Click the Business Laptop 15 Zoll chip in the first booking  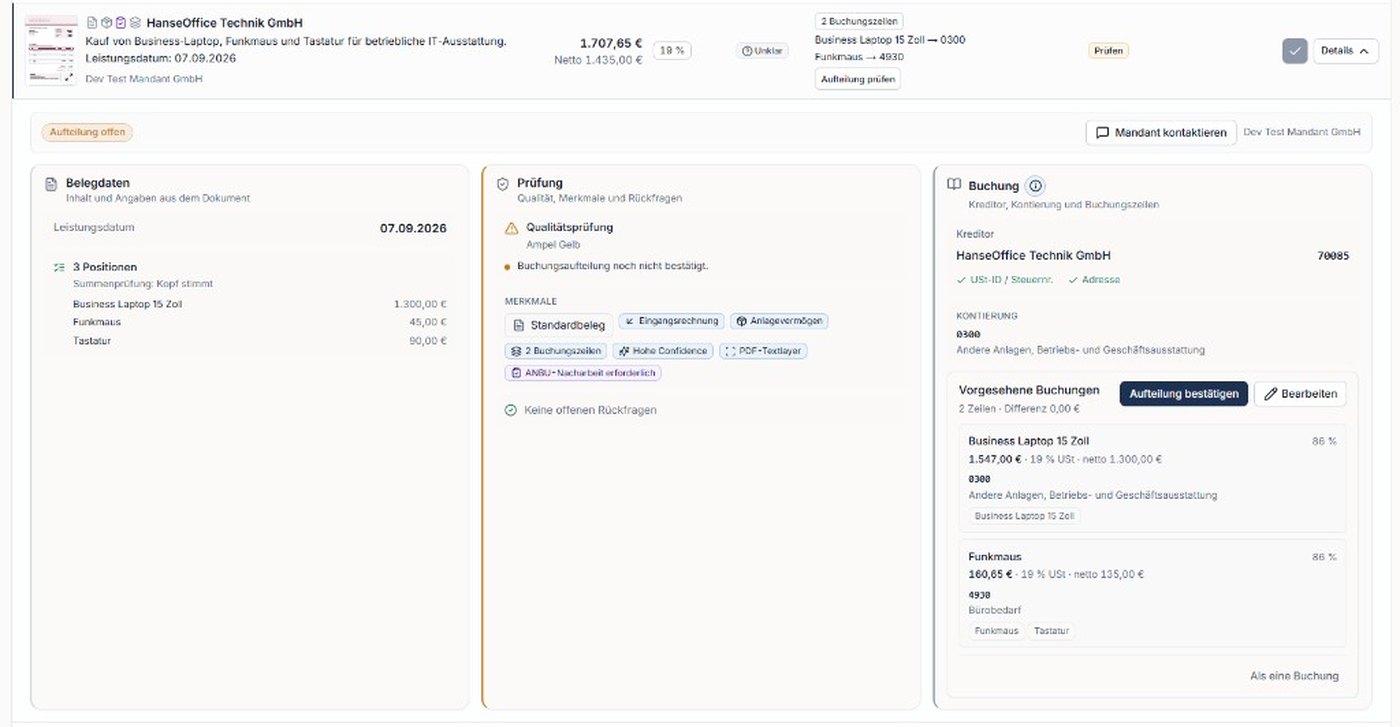(x=1025, y=516)
